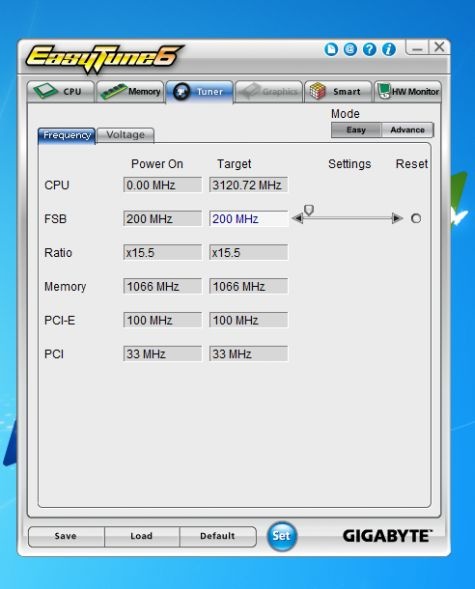Click the FSB slider thumb
Image resolution: width=475 pixels, height=589 pixels.
tap(309, 210)
